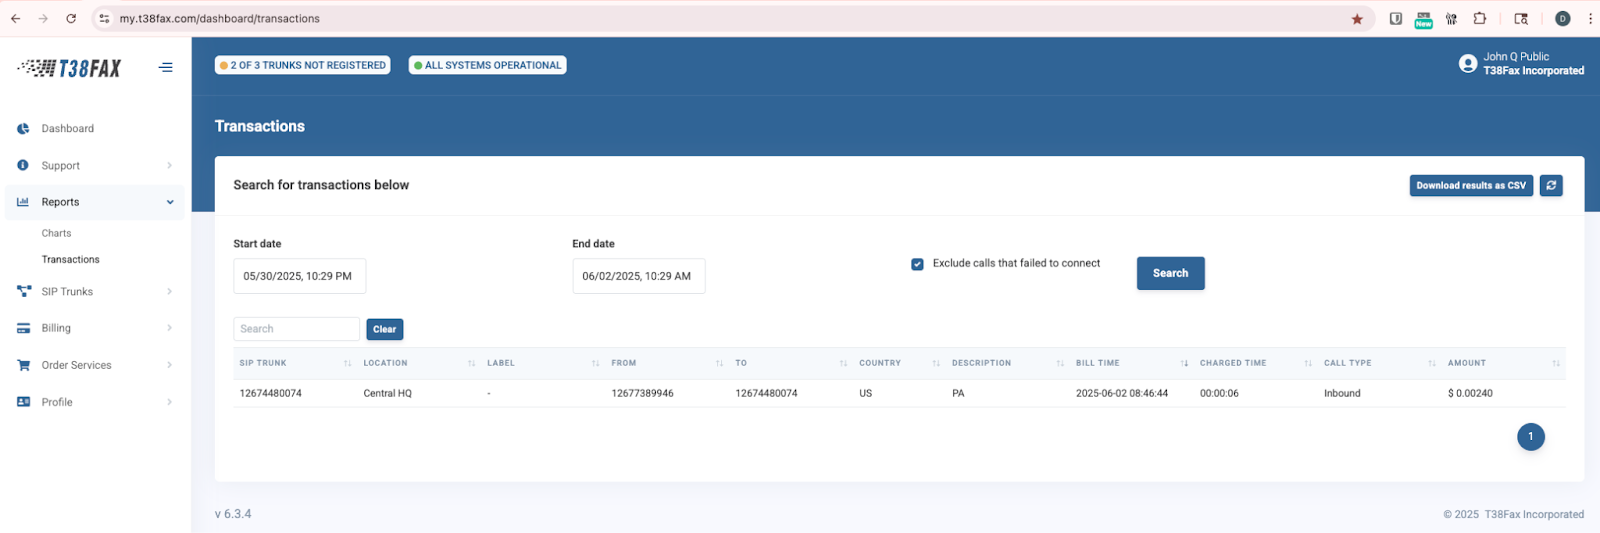Click the Billing card icon
Screen dimensions: 1600x533
point(23,328)
